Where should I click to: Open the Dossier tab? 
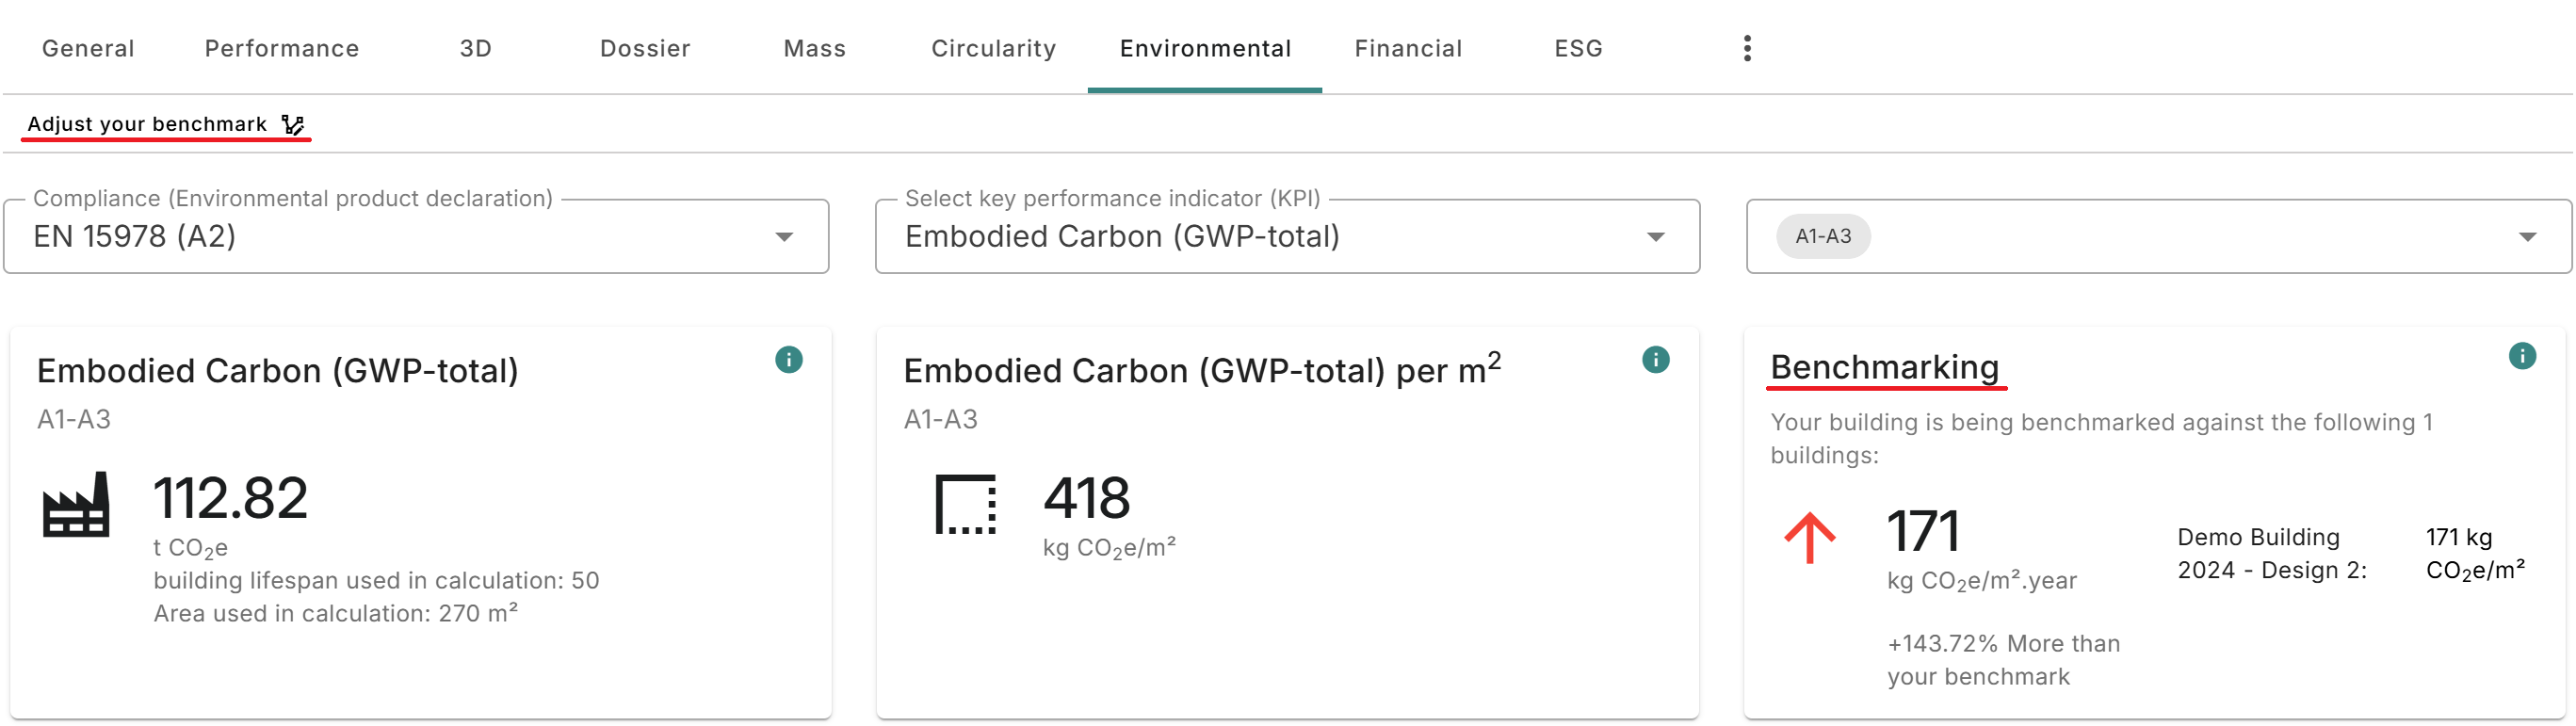[645, 48]
